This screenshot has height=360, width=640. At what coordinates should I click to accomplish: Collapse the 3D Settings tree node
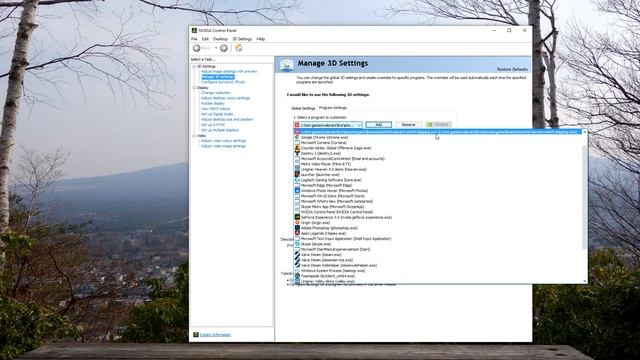(194, 66)
